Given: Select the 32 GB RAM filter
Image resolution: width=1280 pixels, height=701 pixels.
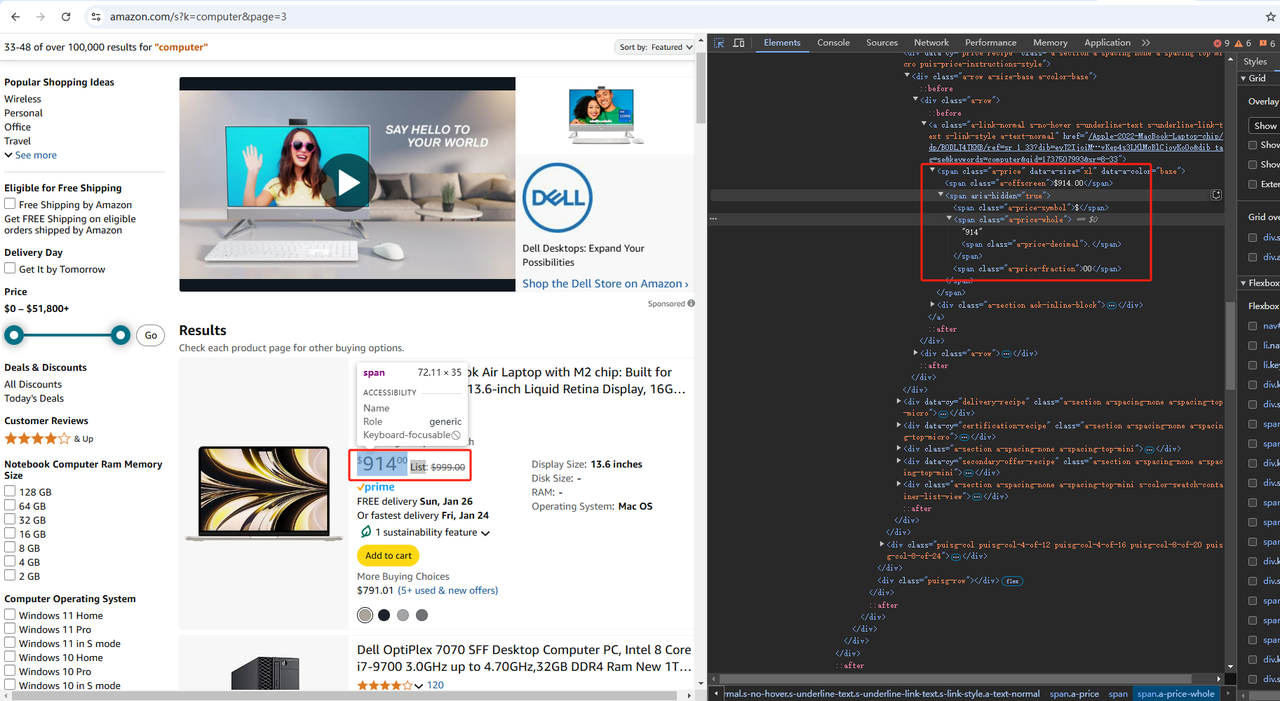Looking at the screenshot, I should click(10, 520).
